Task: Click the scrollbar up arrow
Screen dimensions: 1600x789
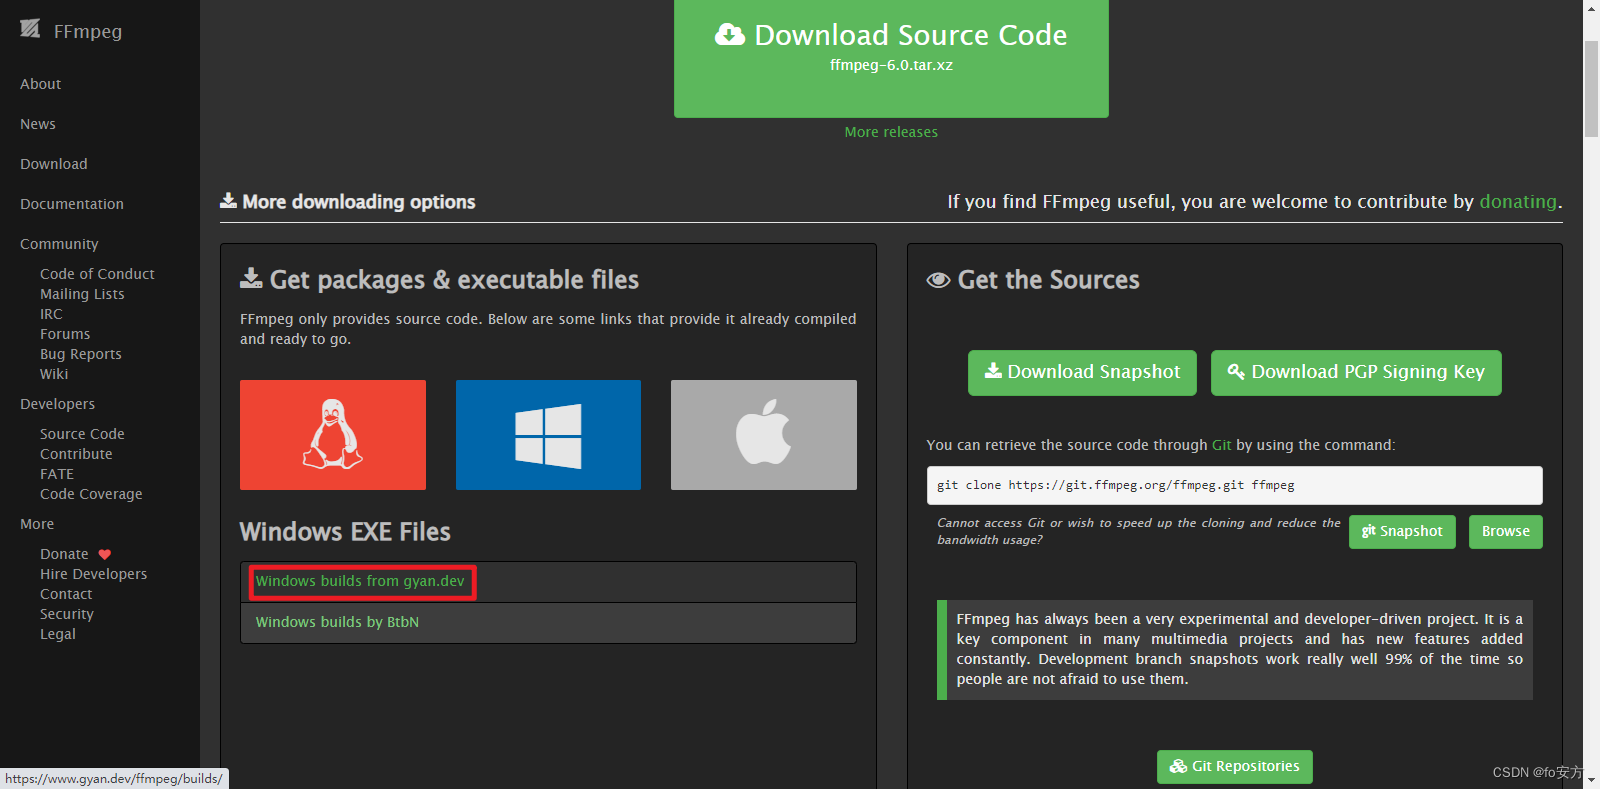Action: tap(1591, 8)
